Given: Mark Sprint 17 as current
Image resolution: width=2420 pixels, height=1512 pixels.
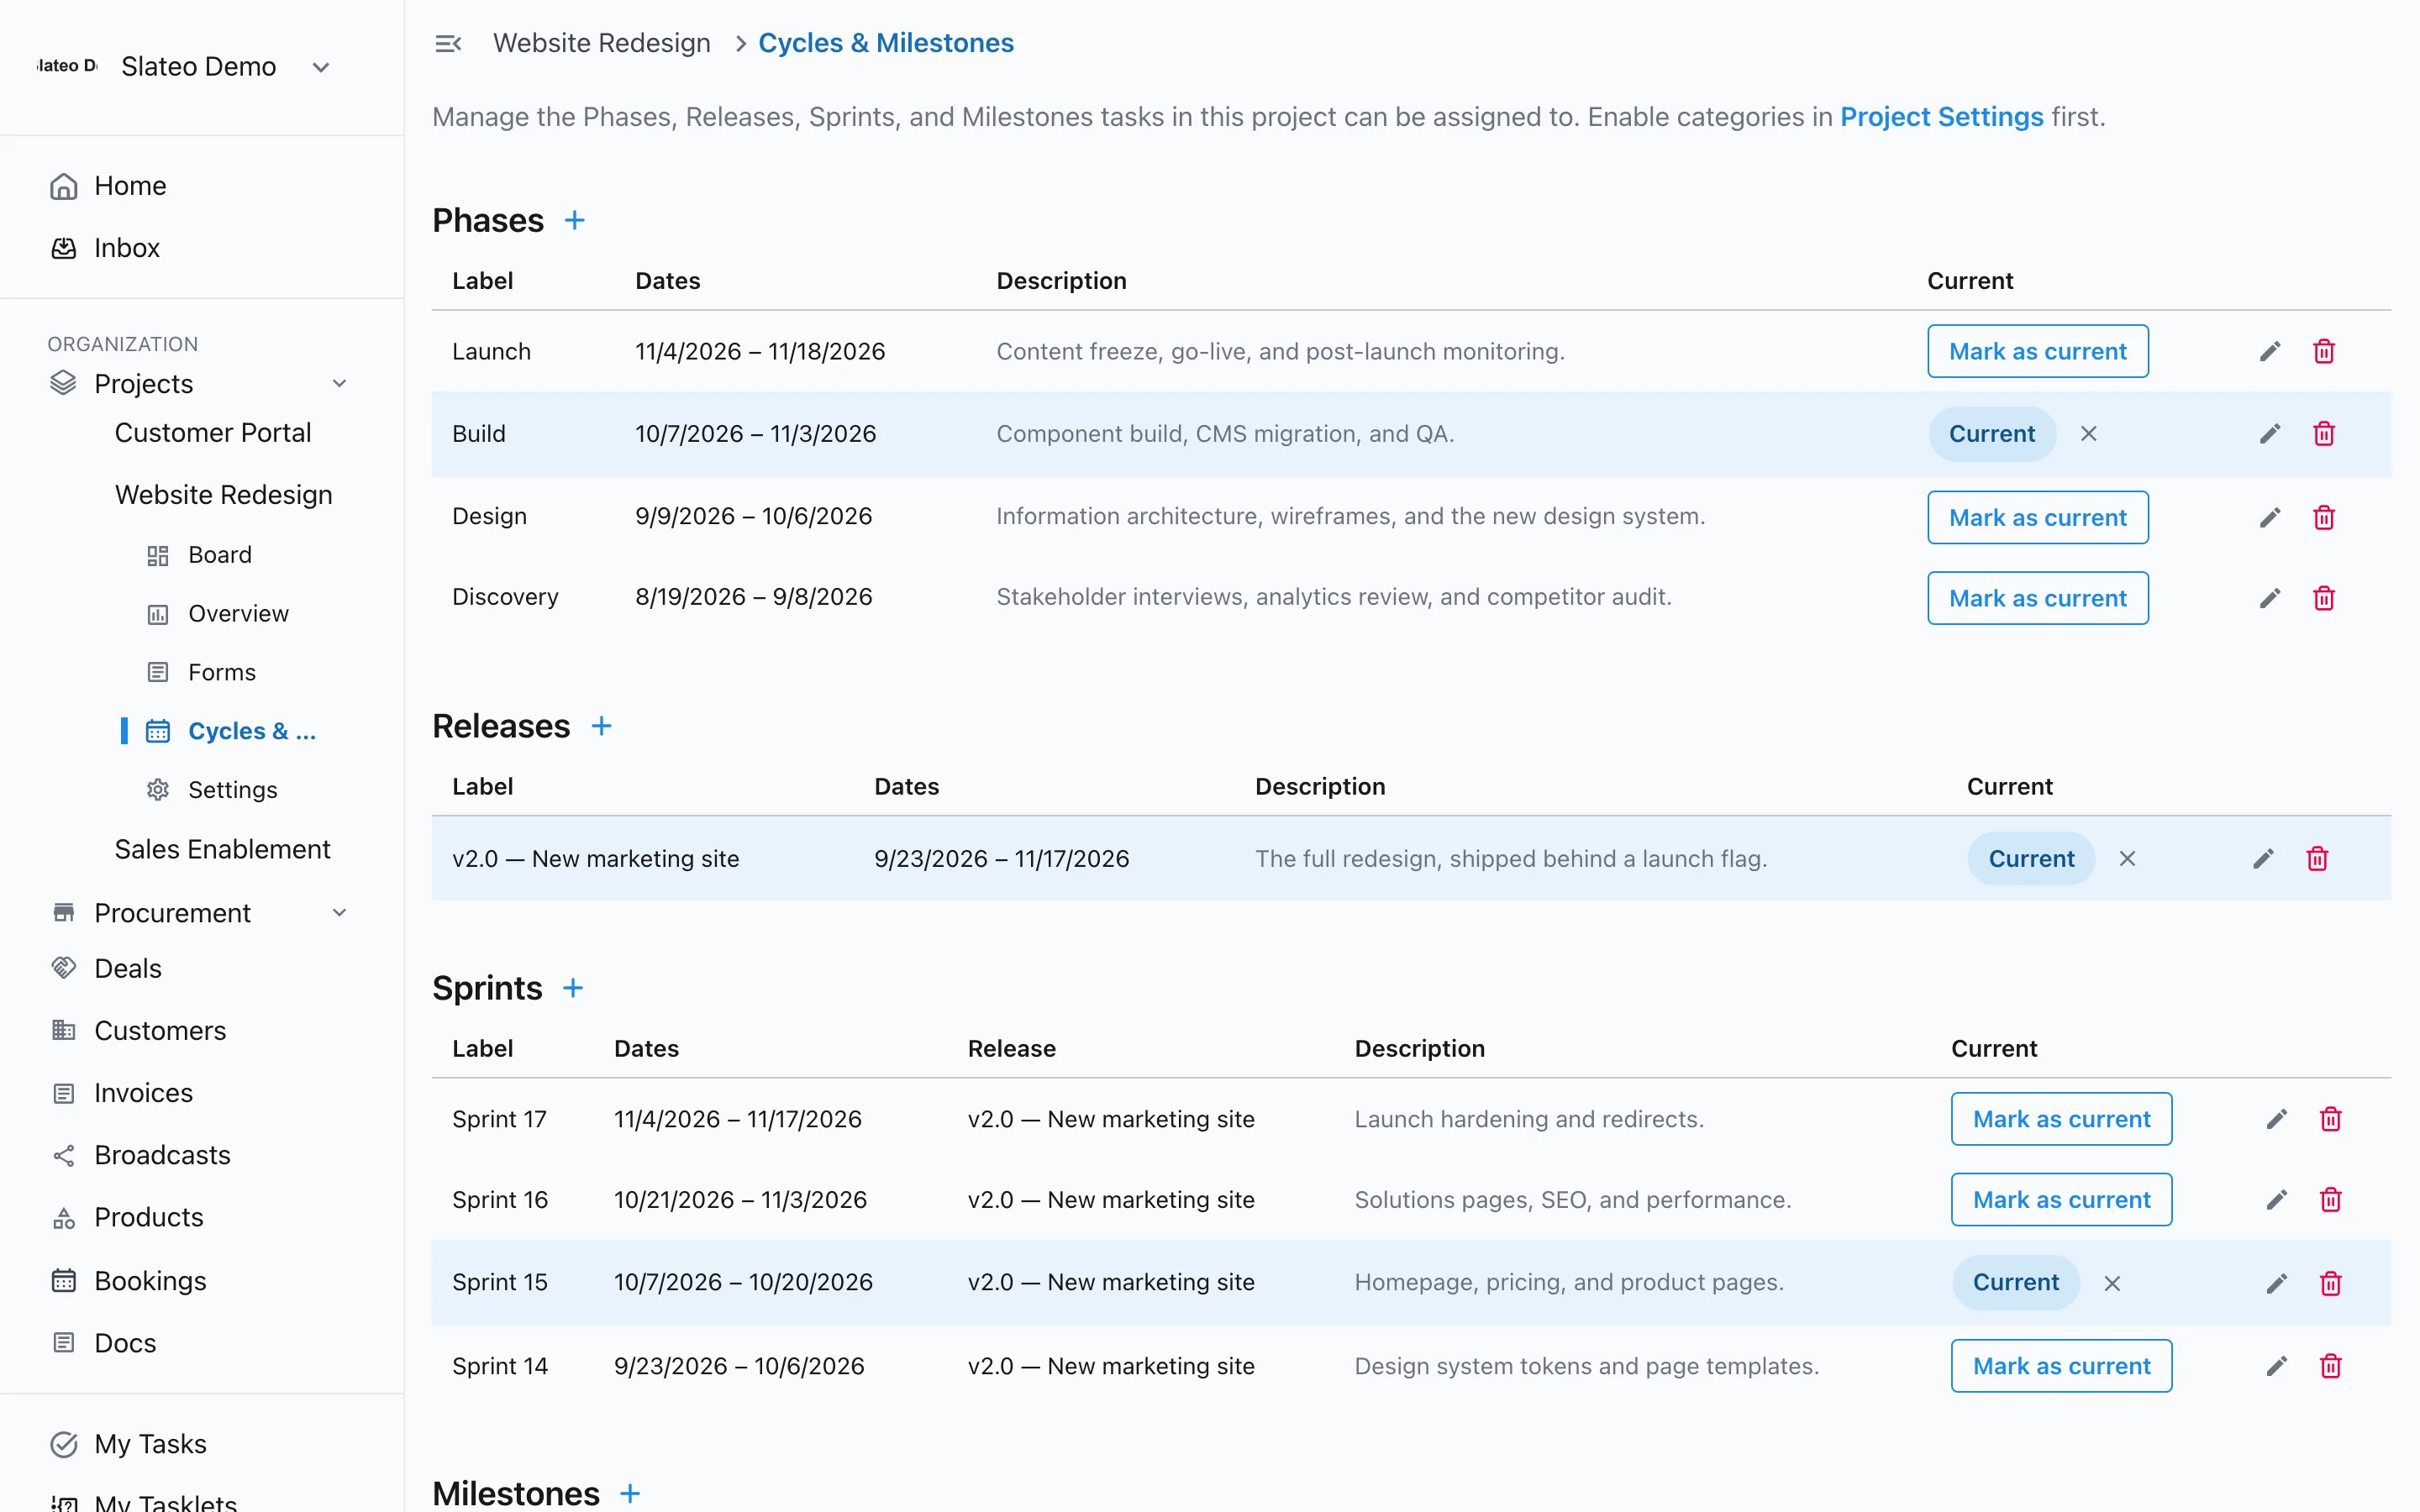Looking at the screenshot, I should (x=2062, y=1119).
